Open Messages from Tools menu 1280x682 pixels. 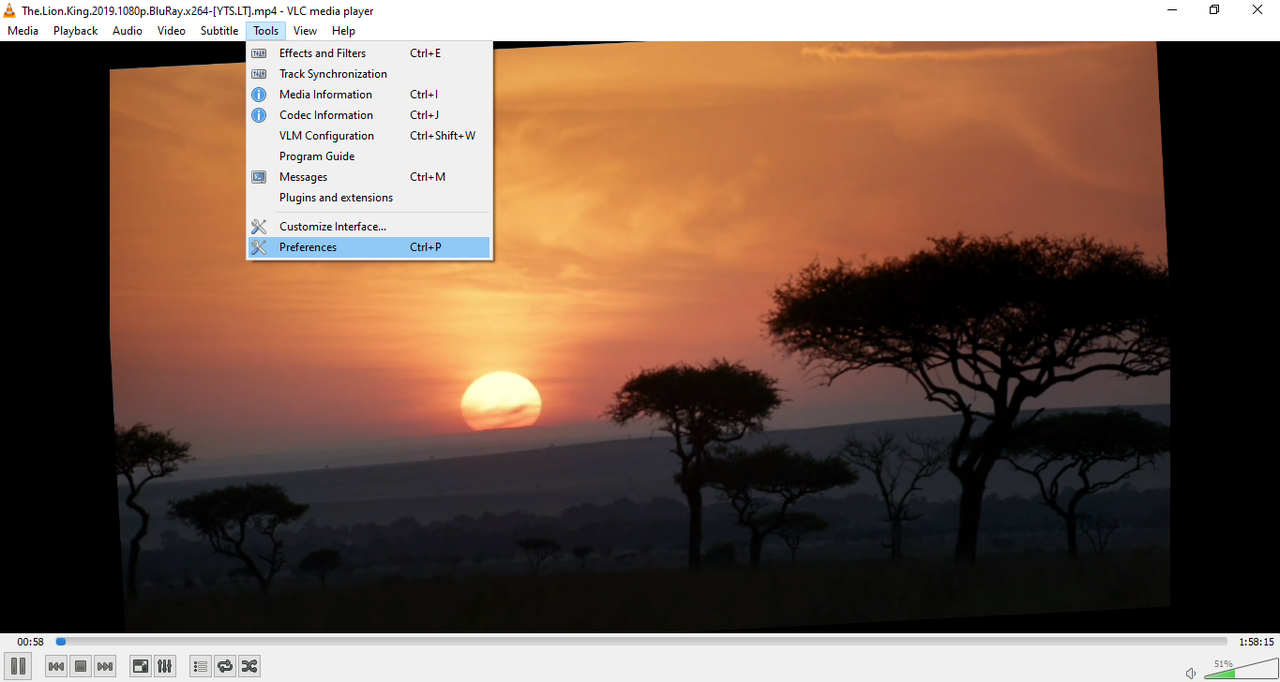click(x=369, y=177)
